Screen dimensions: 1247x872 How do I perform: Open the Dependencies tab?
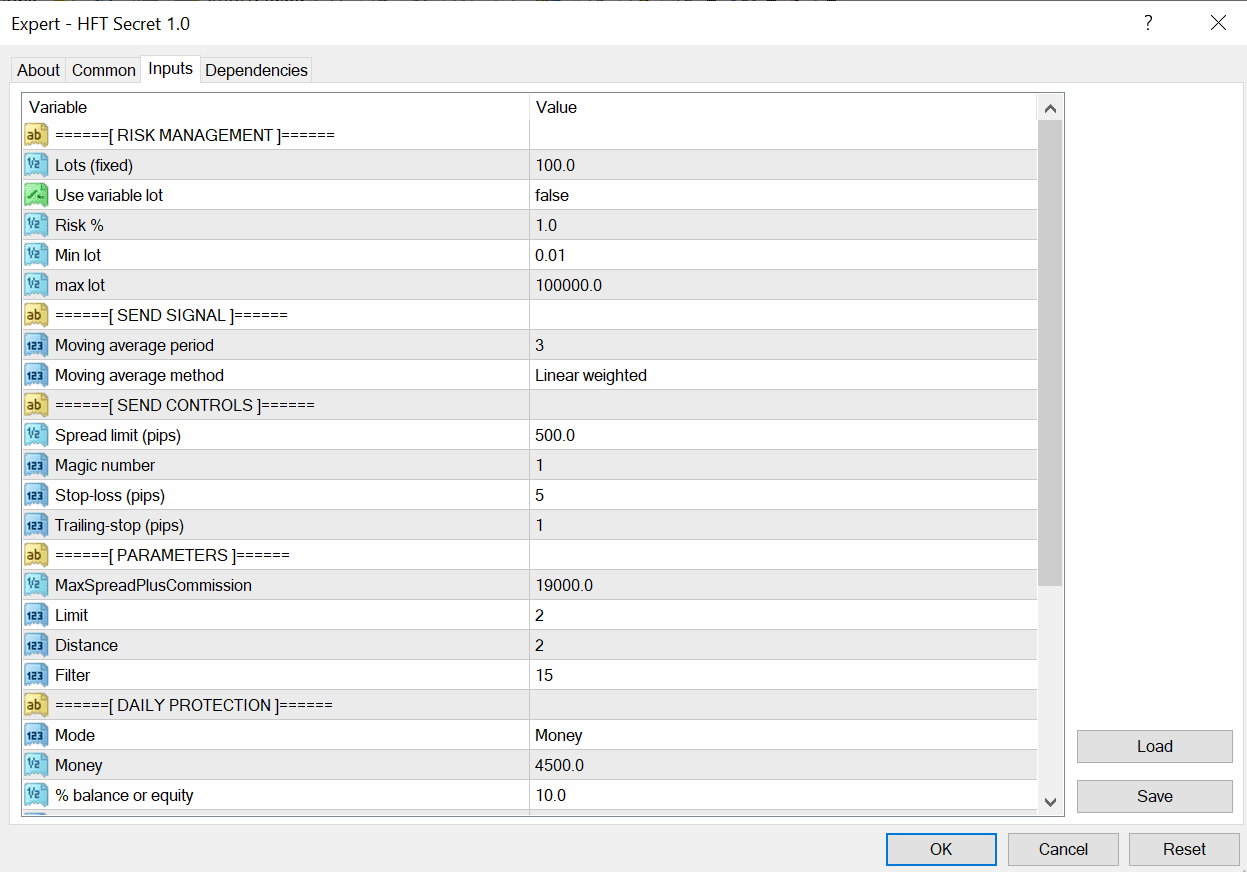(256, 70)
